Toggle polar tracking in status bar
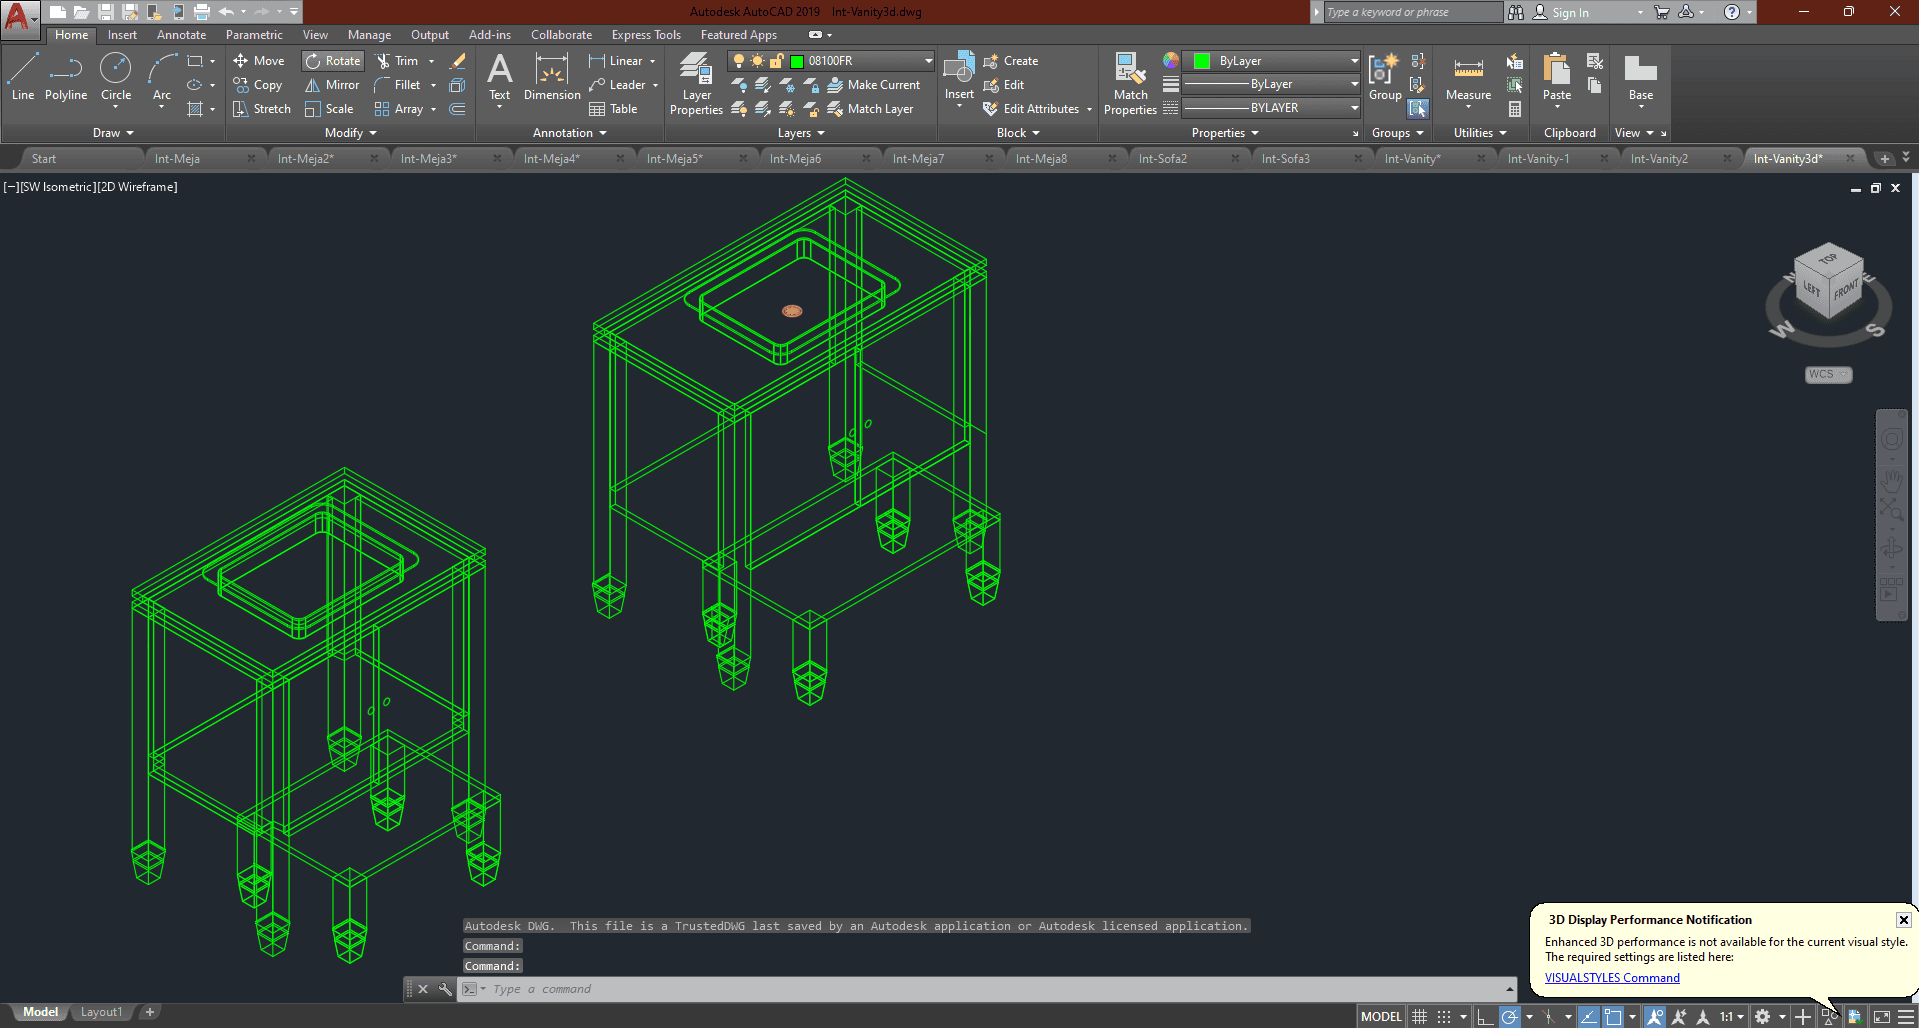1919x1028 pixels. (1510, 1017)
